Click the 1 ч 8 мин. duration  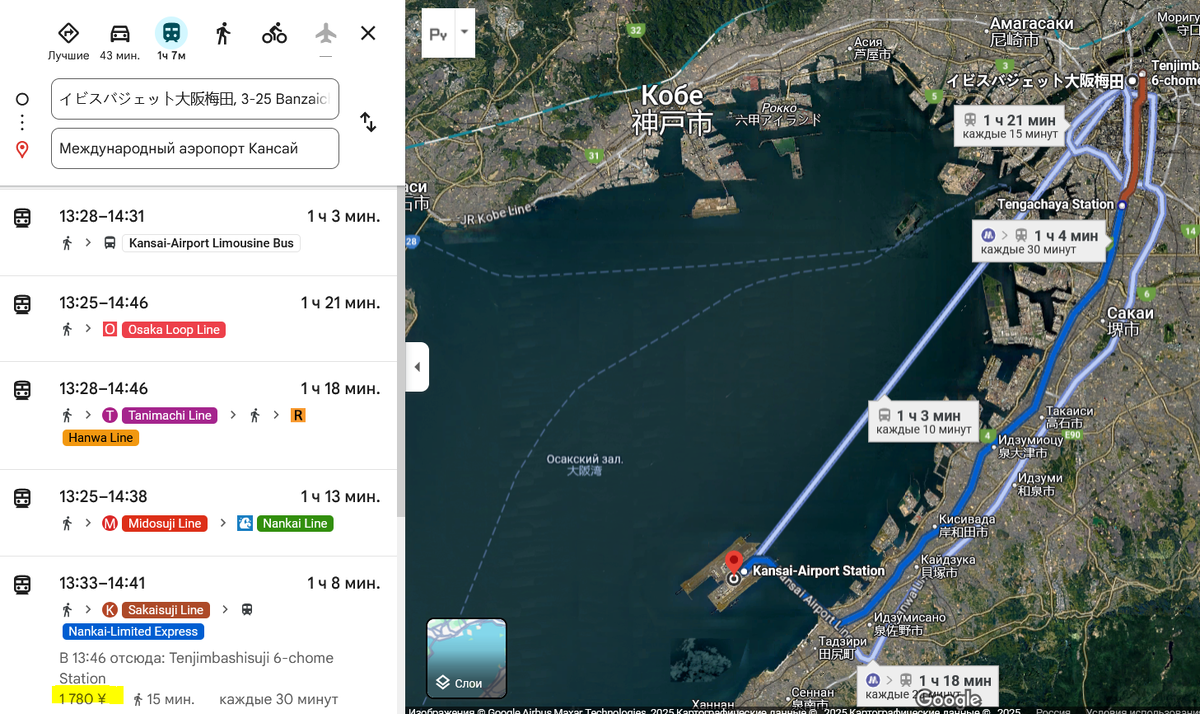(343, 583)
